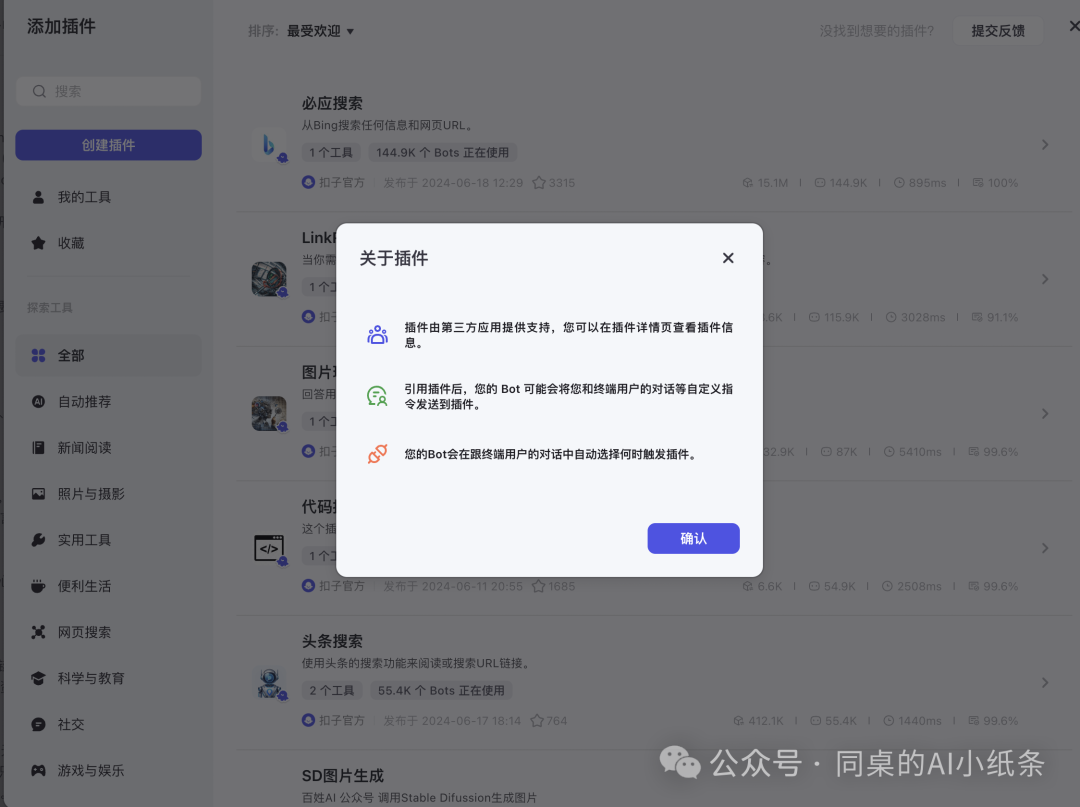Open the 网页搜索 web search icon

36,631
